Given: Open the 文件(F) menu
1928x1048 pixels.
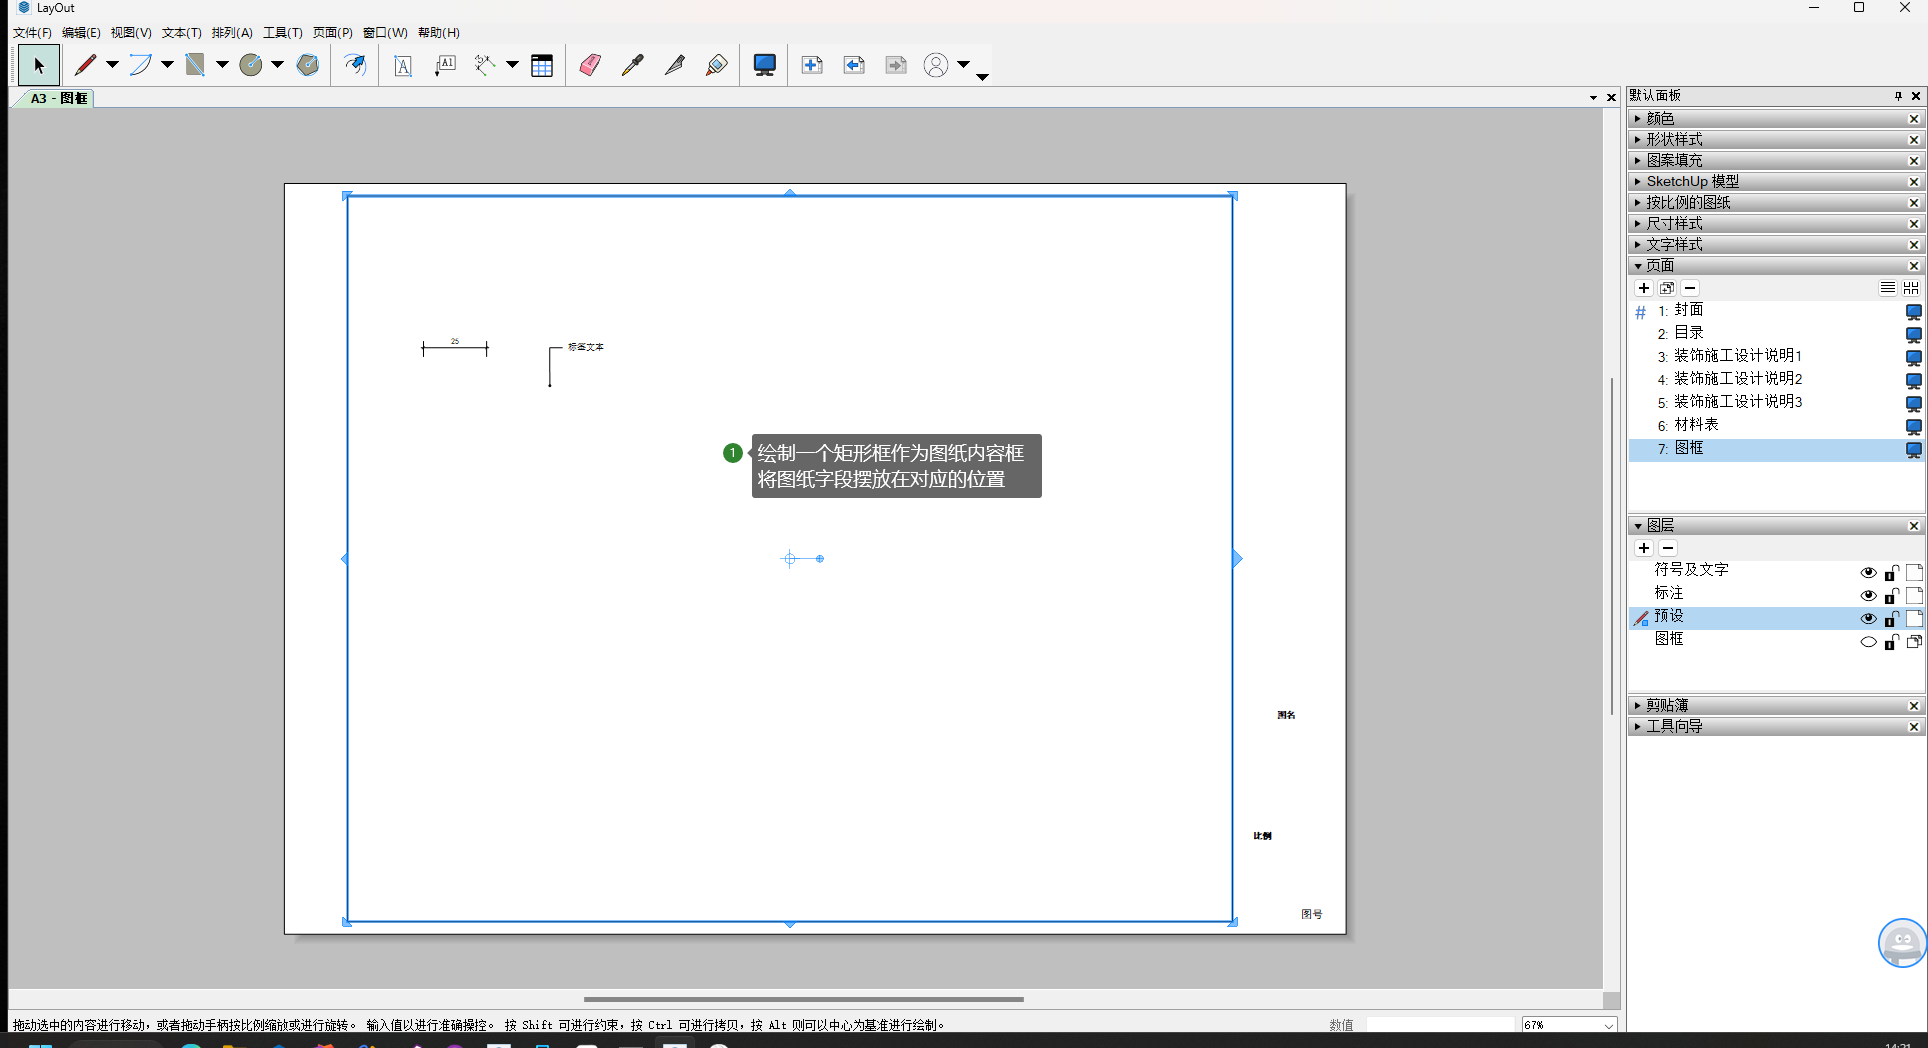Looking at the screenshot, I should [32, 33].
